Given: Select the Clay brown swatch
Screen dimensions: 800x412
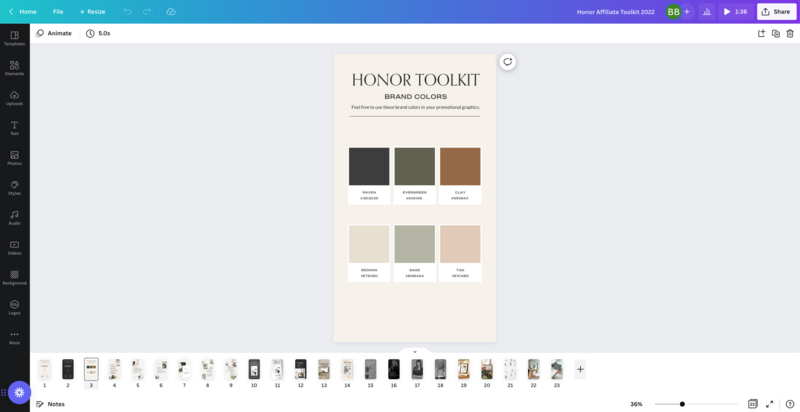Looking at the screenshot, I should [460, 166].
